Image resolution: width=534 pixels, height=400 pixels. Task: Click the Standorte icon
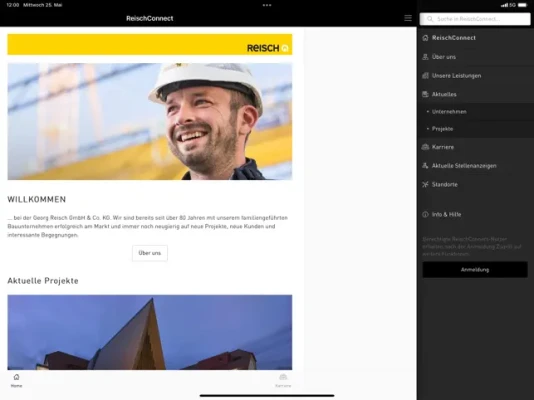coord(425,185)
